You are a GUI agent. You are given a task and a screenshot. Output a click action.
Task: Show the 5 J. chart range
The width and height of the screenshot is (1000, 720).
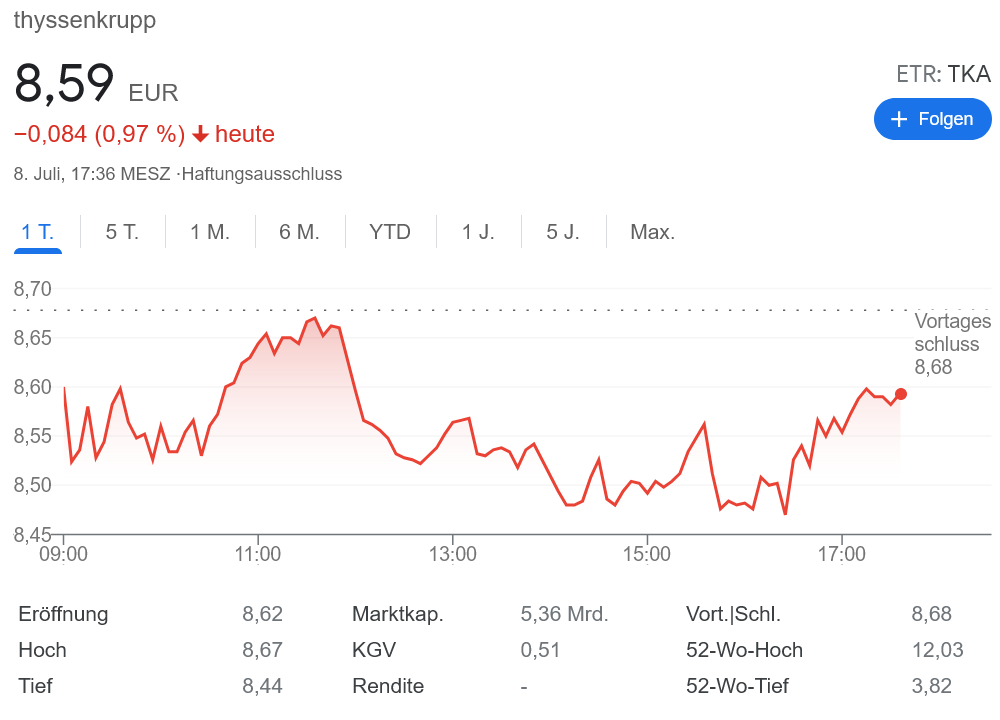point(563,232)
